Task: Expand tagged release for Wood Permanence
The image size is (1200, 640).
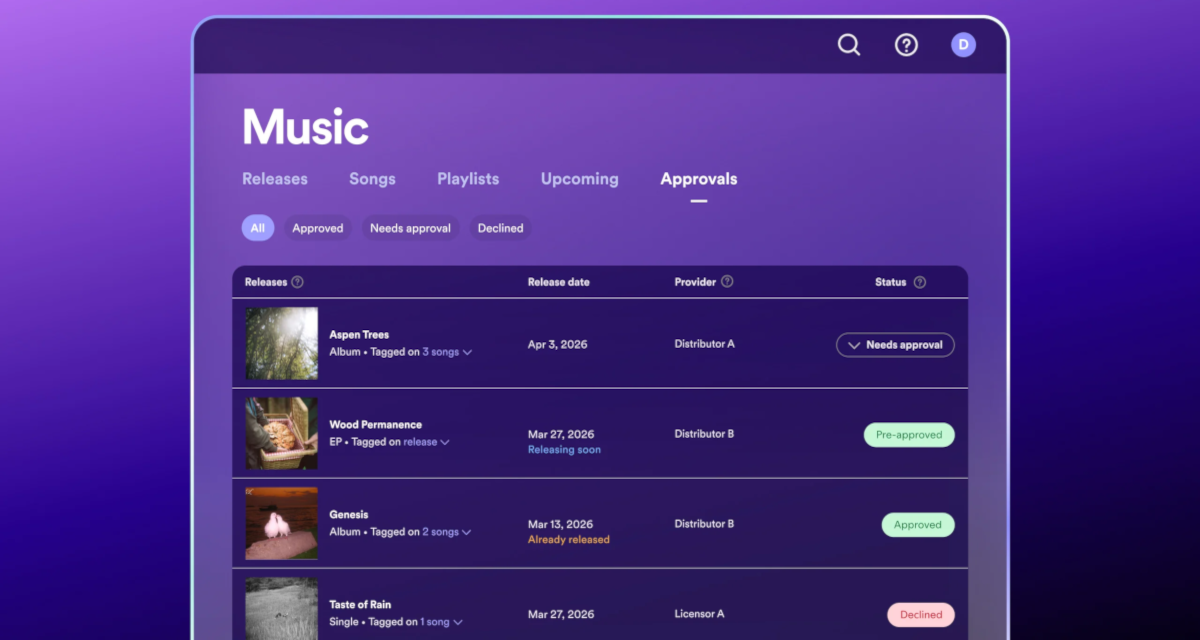Action: [426, 442]
